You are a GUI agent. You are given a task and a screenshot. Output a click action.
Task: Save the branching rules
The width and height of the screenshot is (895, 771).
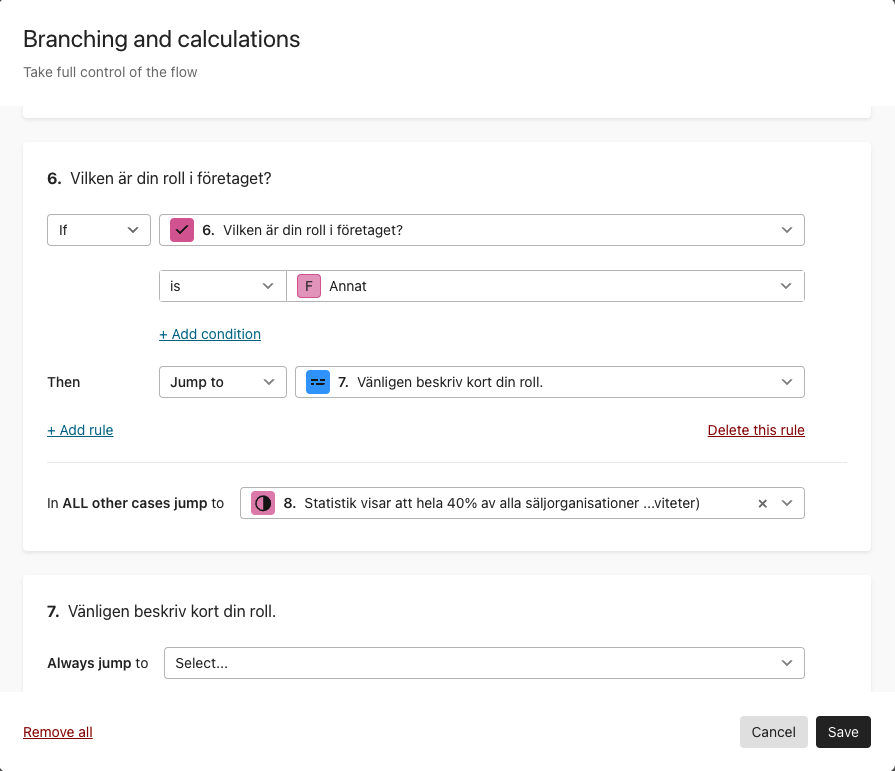click(842, 732)
